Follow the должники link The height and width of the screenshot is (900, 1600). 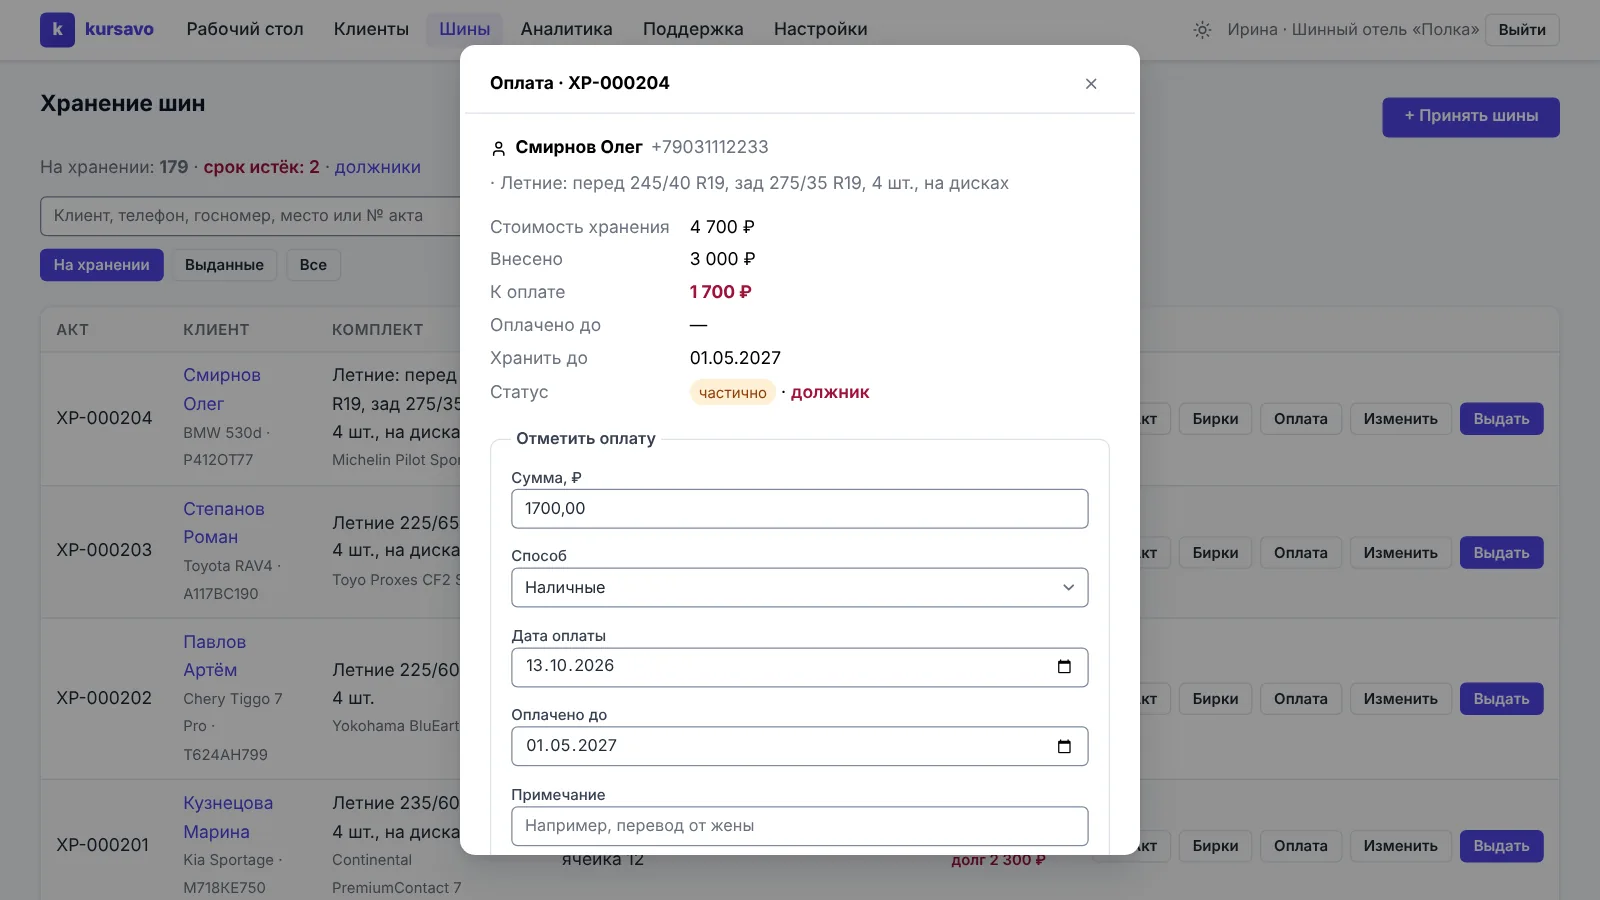[x=377, y=167]
